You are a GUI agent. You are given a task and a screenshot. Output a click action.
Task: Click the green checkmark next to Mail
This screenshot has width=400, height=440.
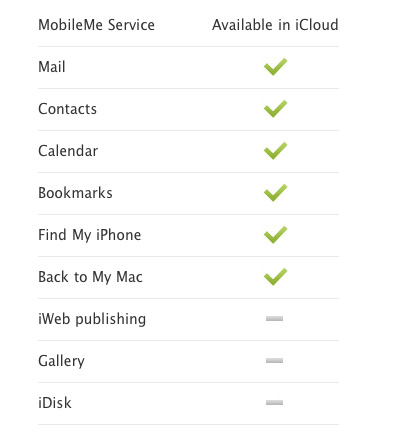pos(275,67)
